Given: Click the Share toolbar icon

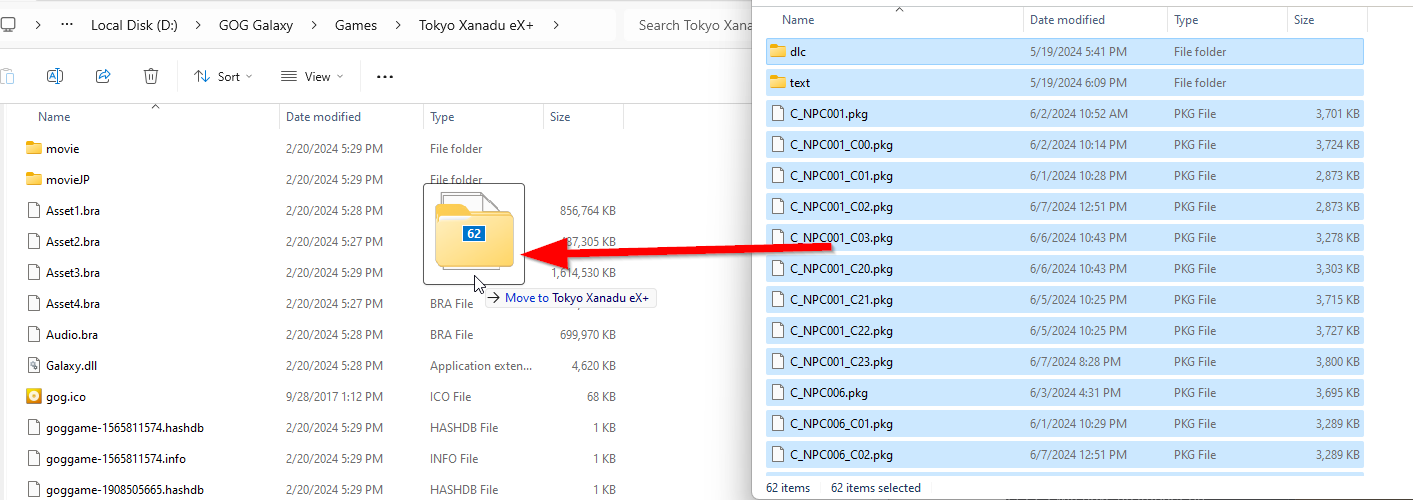Looking at the screenshot, I should click(x=103, y=76).
